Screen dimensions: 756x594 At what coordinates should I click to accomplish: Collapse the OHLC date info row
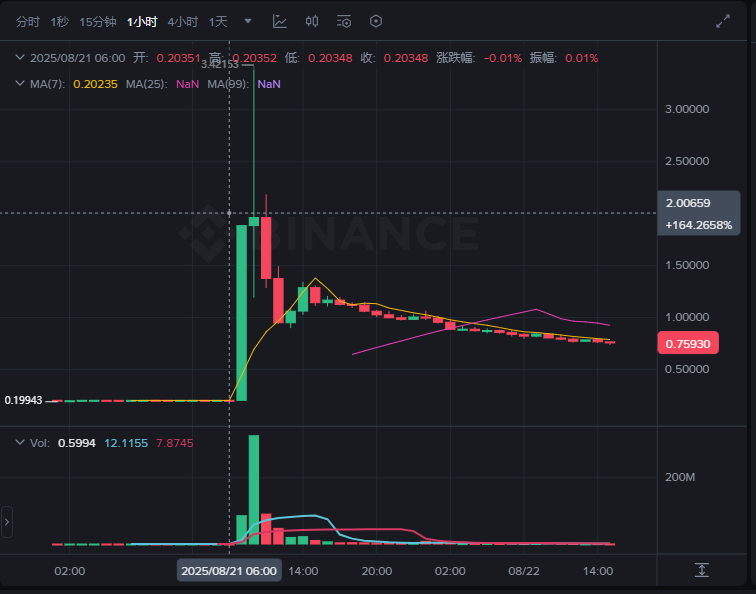coord(20,57)
